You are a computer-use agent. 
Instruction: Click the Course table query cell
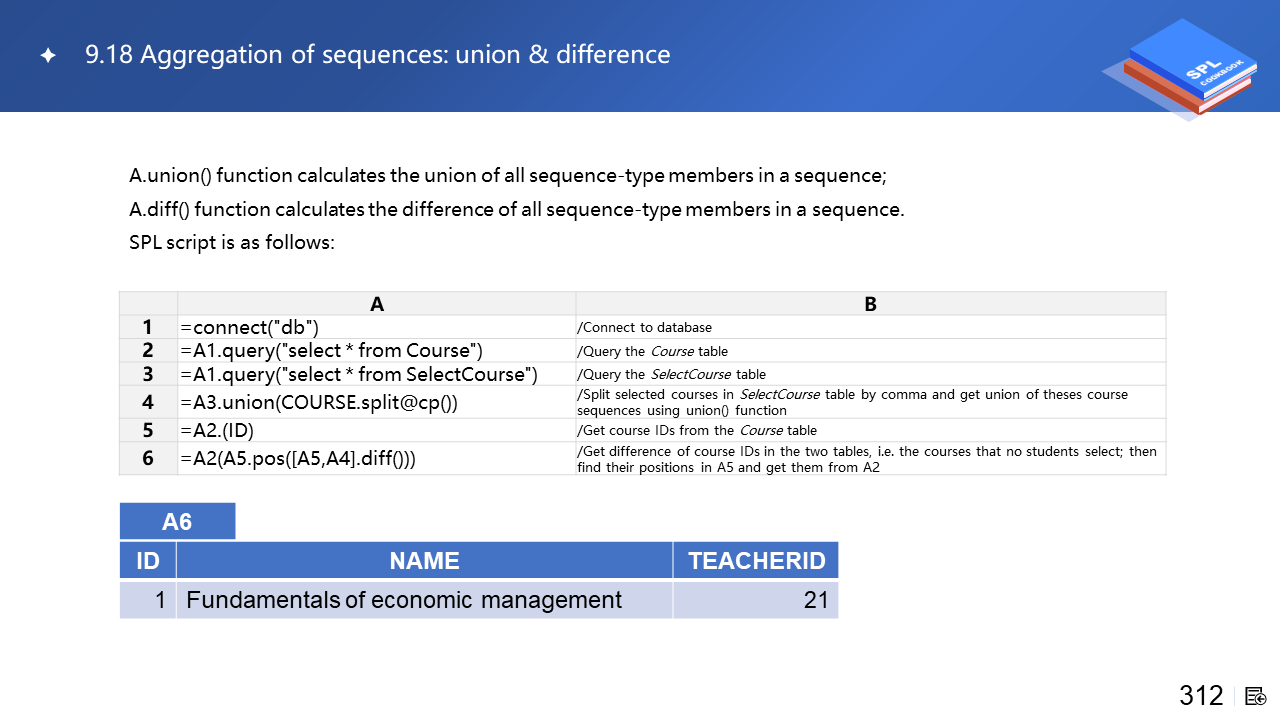tap(376, 350)
